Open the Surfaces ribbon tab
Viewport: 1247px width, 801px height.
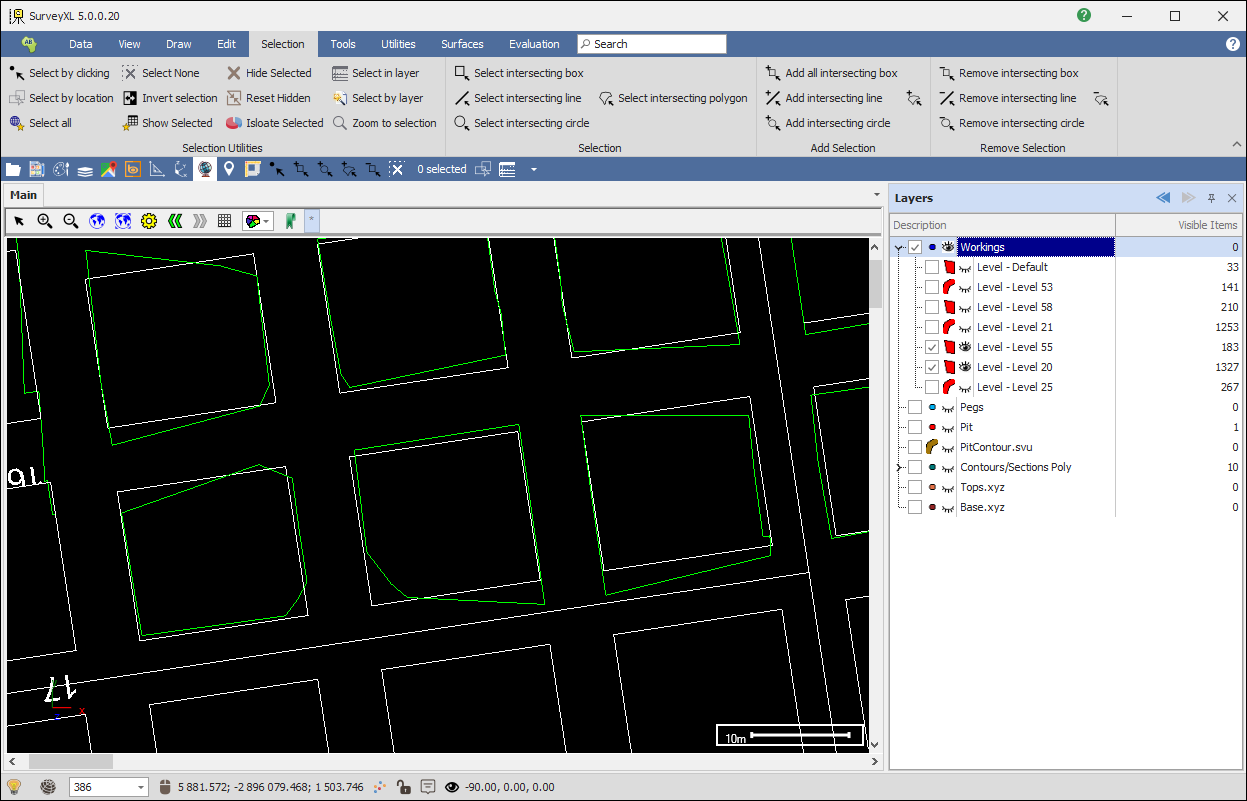click(462, 44)
